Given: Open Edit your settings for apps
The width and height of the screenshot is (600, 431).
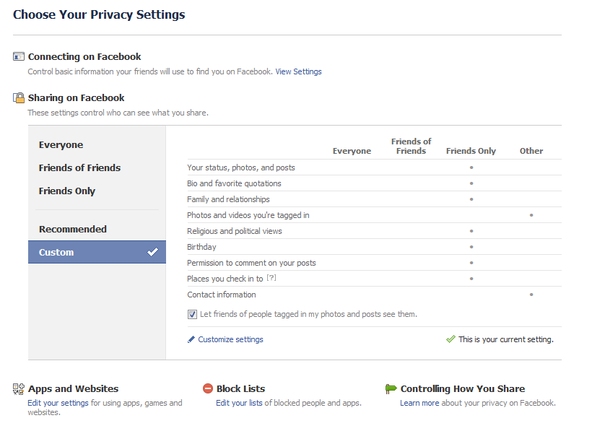Looking at the screenshot, I should 58,403.
